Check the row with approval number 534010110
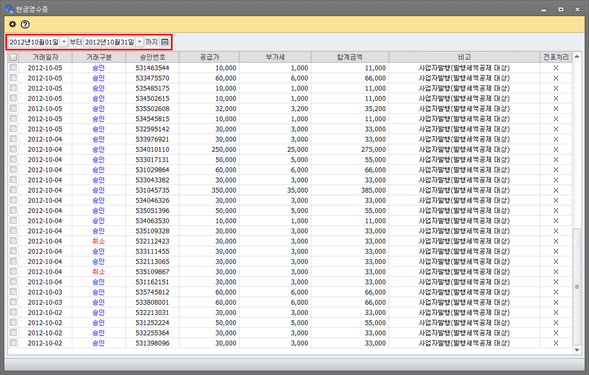This screenshot has height=375, width=589. [x=13, y=149]
